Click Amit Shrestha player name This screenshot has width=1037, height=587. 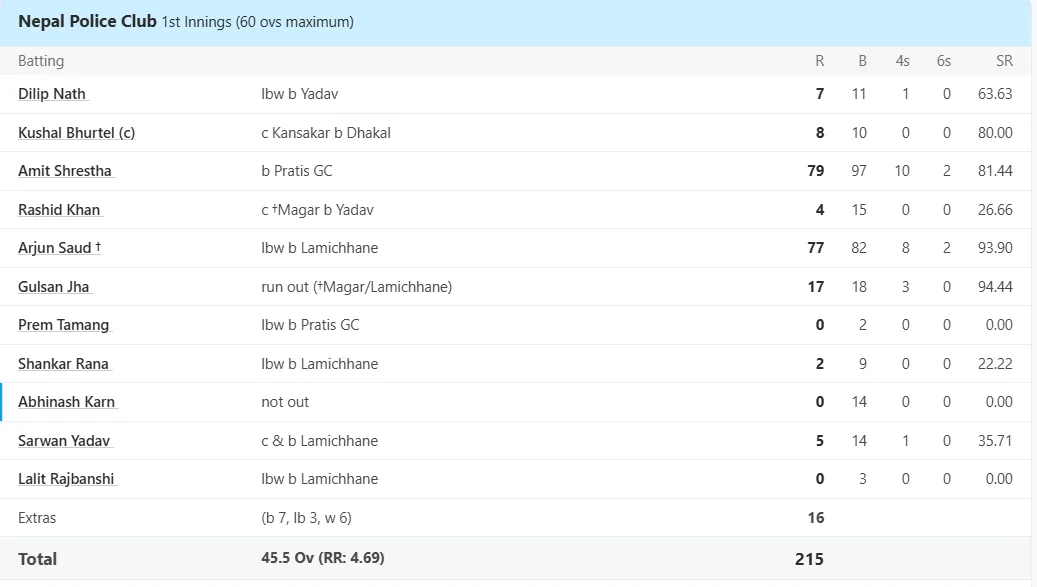[x=65, y=171]
